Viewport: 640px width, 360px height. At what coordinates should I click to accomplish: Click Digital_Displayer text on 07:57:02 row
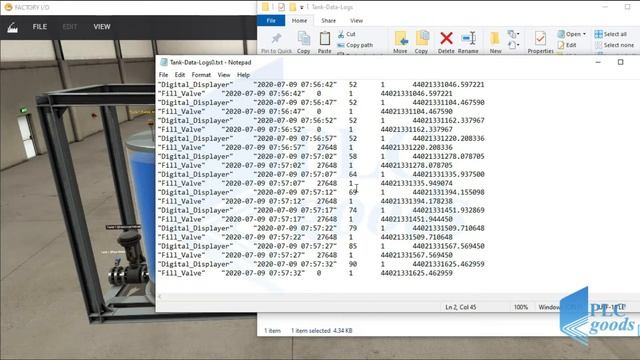point(196,156)
